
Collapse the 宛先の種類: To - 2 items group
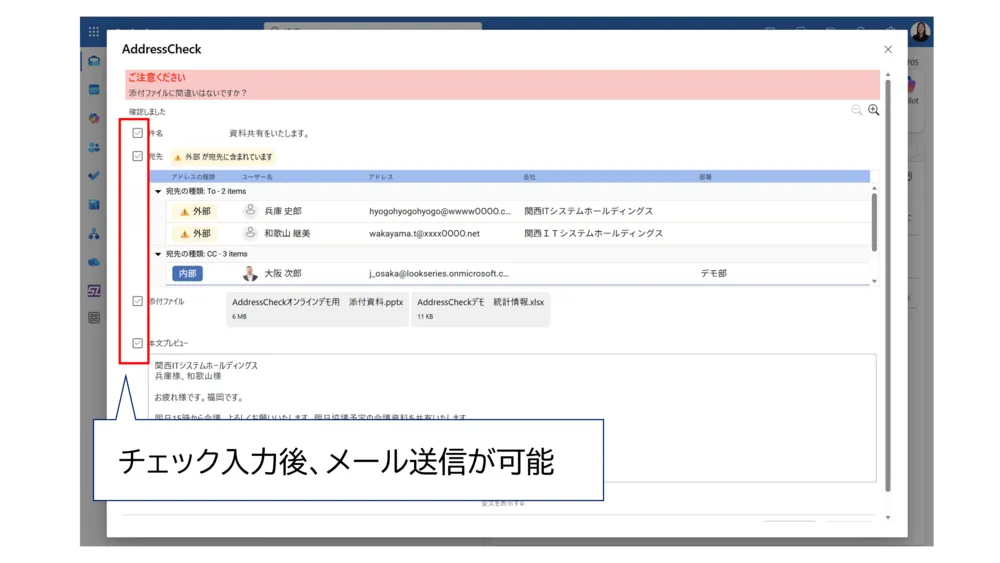(158, 191)
